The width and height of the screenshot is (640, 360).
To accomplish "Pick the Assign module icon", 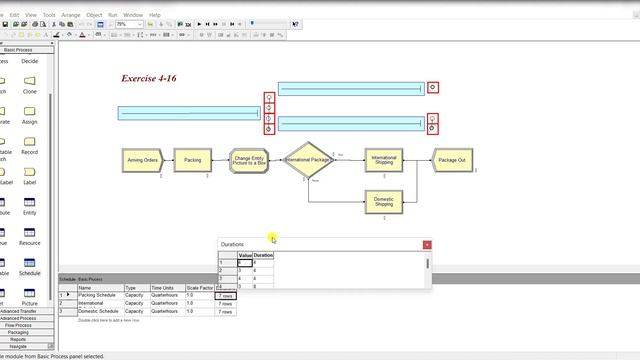I will coord(29,111).
